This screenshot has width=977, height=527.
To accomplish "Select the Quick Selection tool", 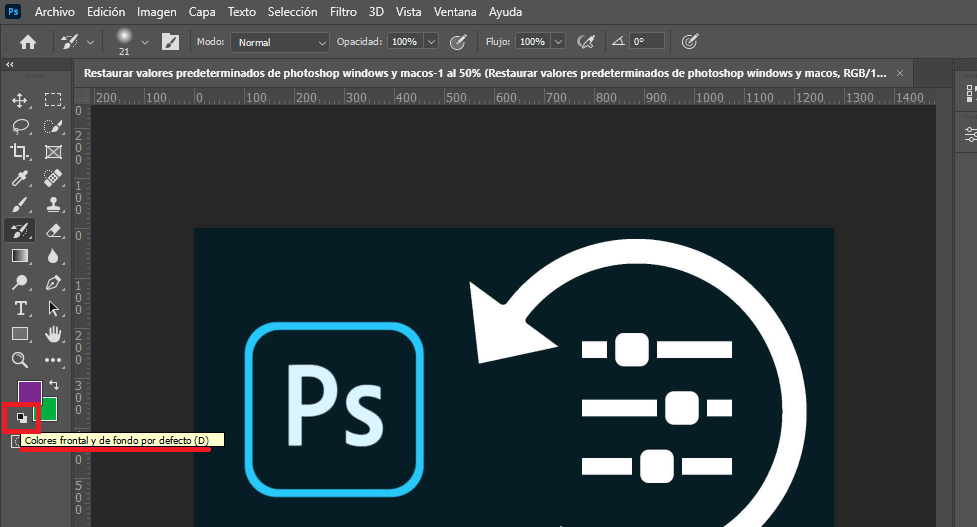I will 53,126.
